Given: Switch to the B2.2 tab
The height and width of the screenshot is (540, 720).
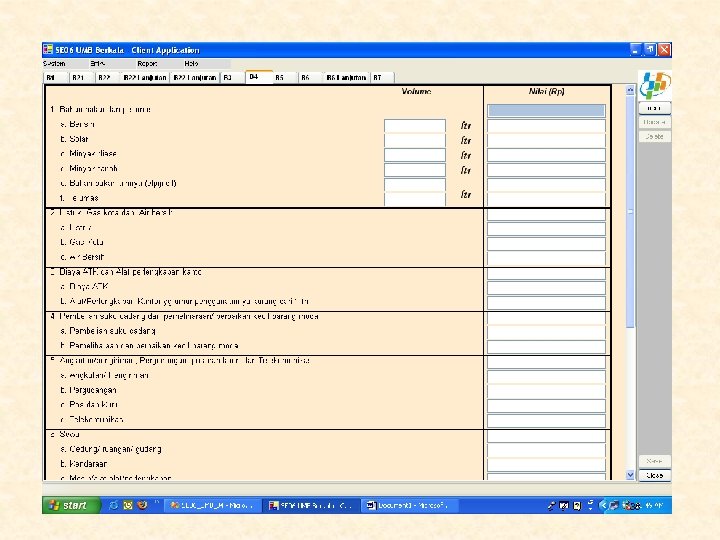Looking at the screenshot, I should click(x=107, y=78).
